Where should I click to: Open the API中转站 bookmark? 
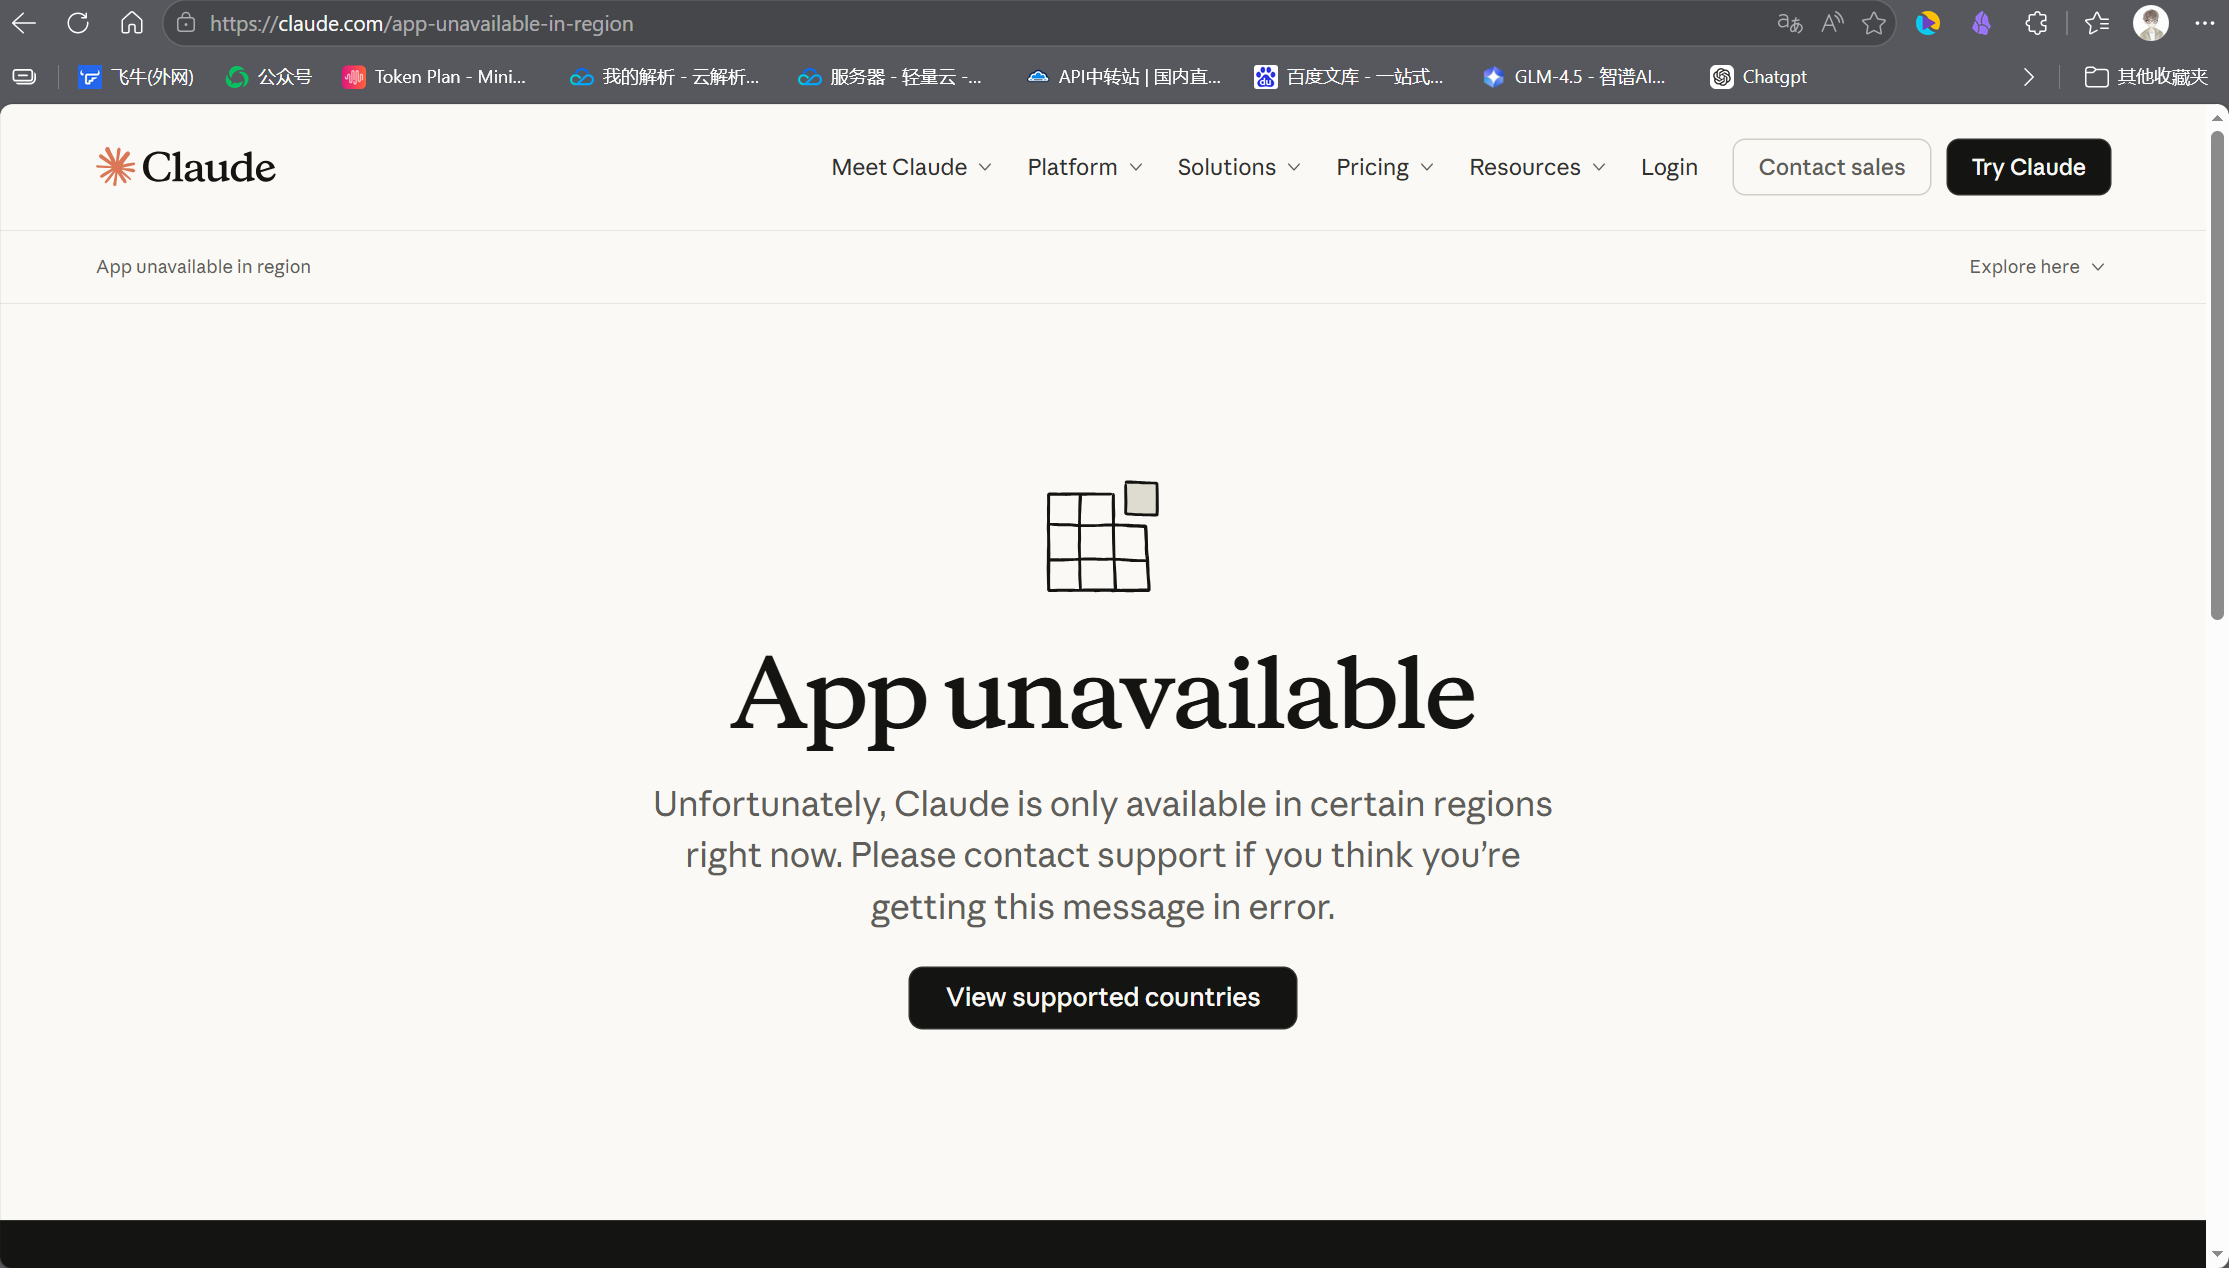click(x=1124, y=77)
